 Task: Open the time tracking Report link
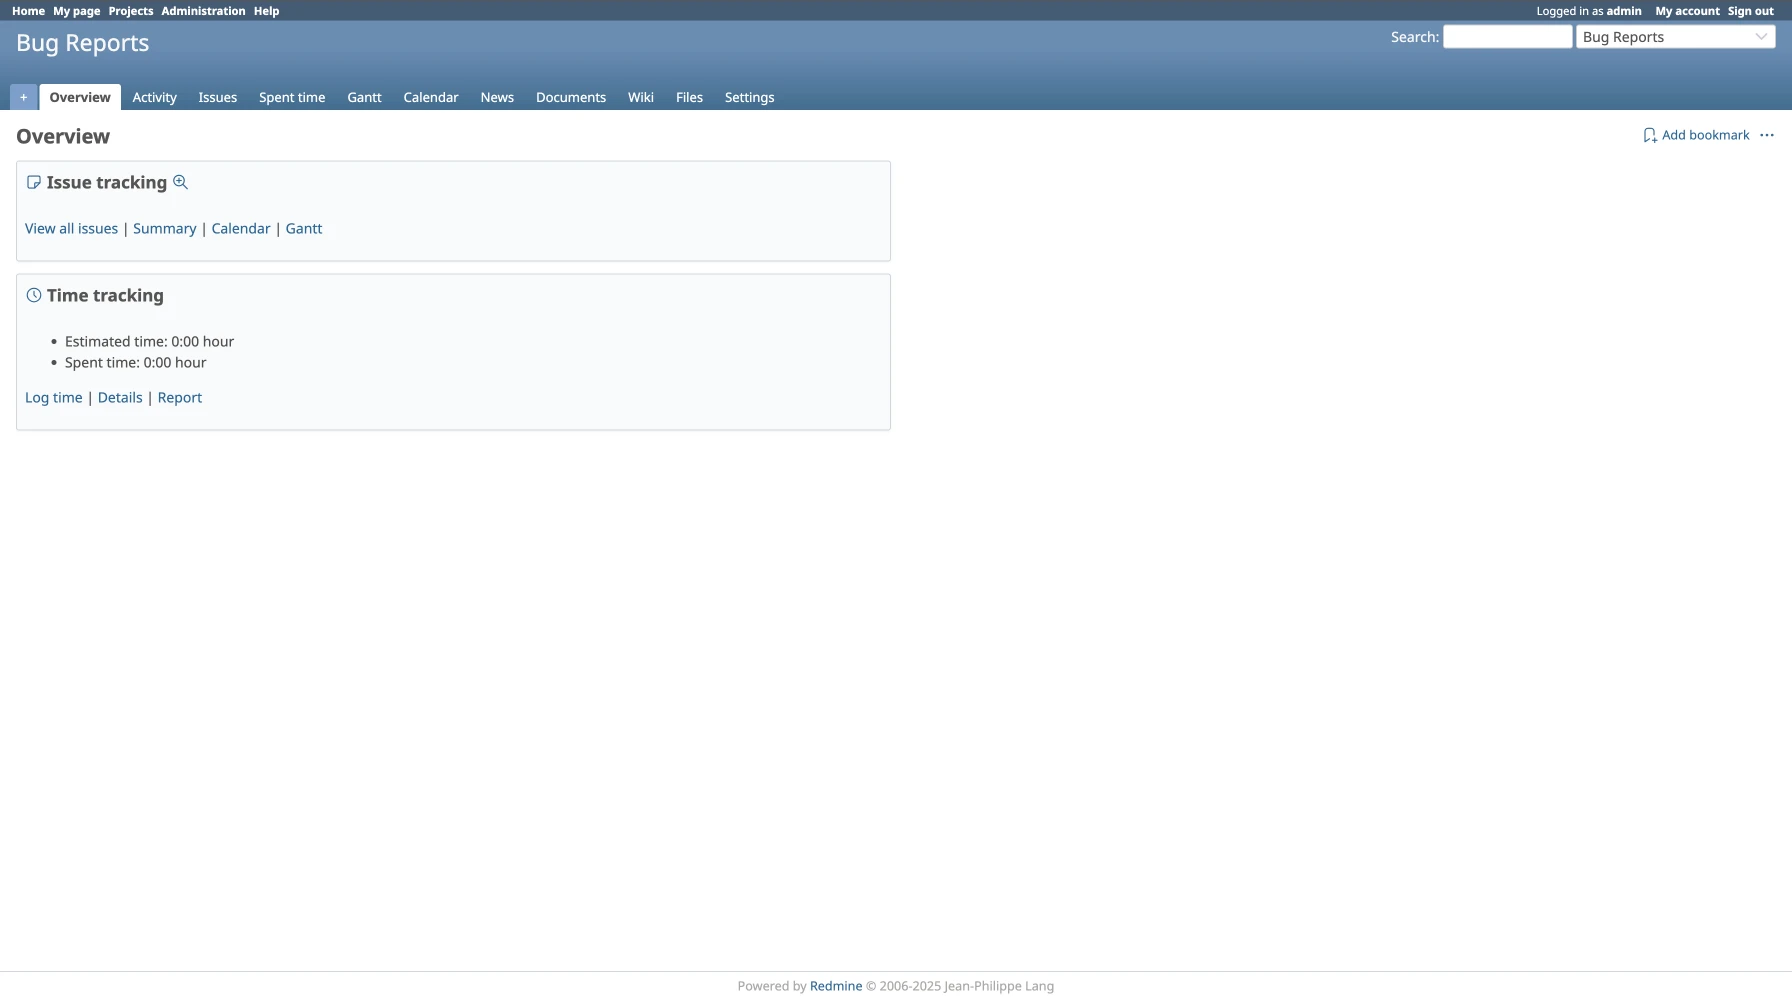click(179, 397)
